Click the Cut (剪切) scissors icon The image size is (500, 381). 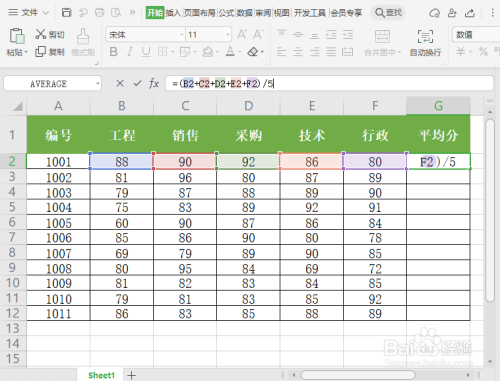tap(40, 34)
